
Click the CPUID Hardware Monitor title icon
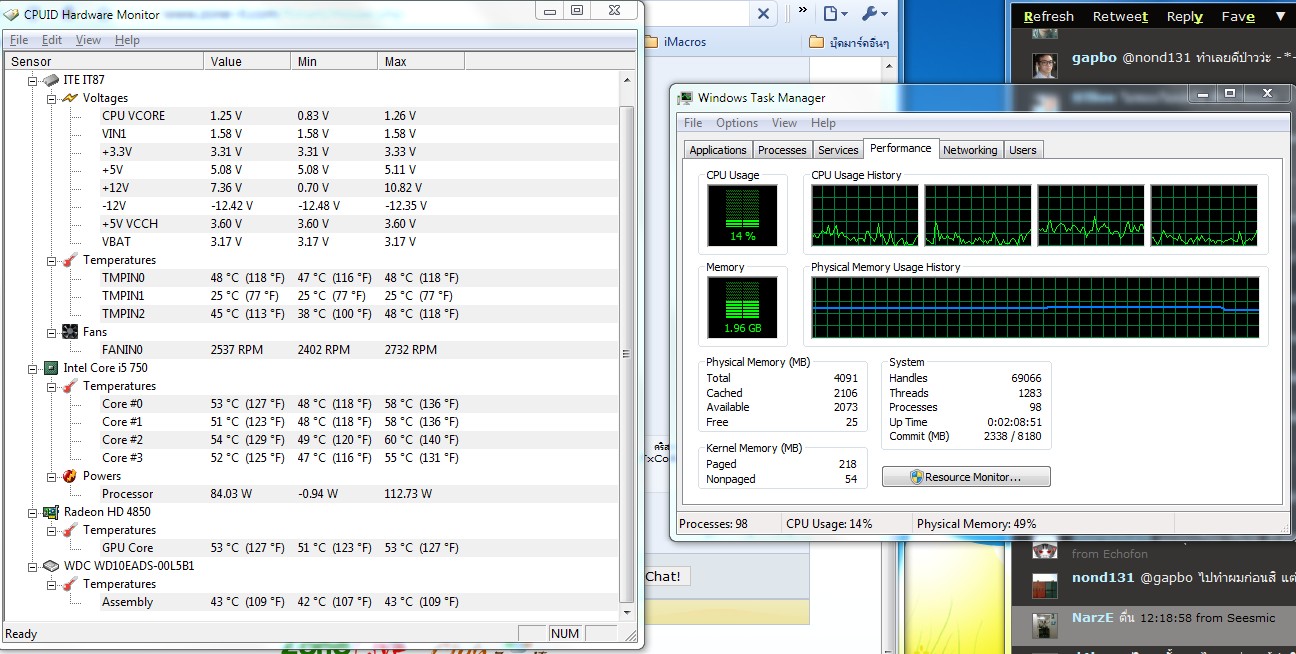click(x=12, y=14)
